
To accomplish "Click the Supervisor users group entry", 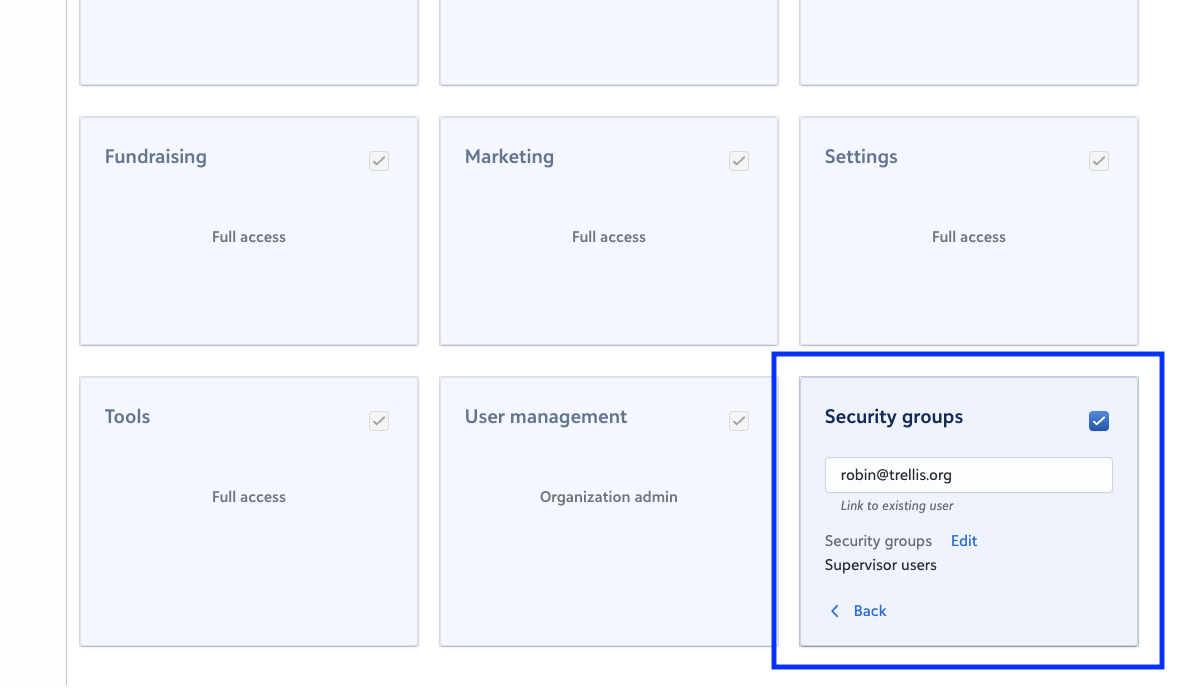I will (x=881, y=565).
